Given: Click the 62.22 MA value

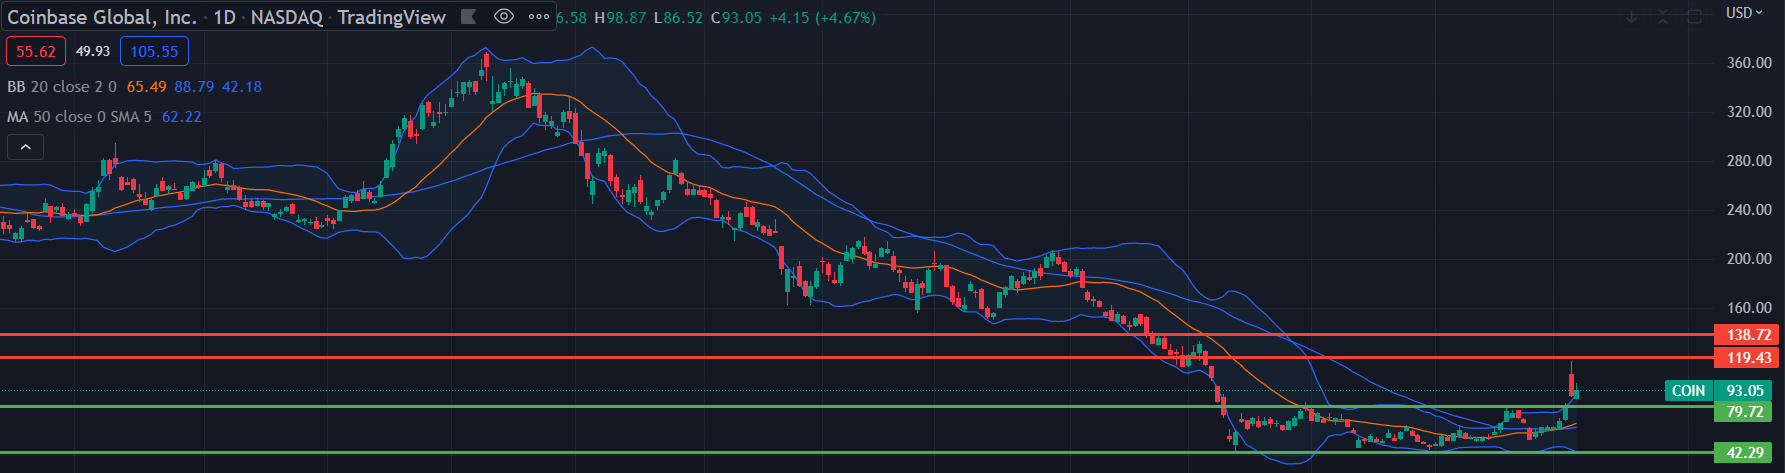Looking at the screenshot, I should (x=181, y=117).
